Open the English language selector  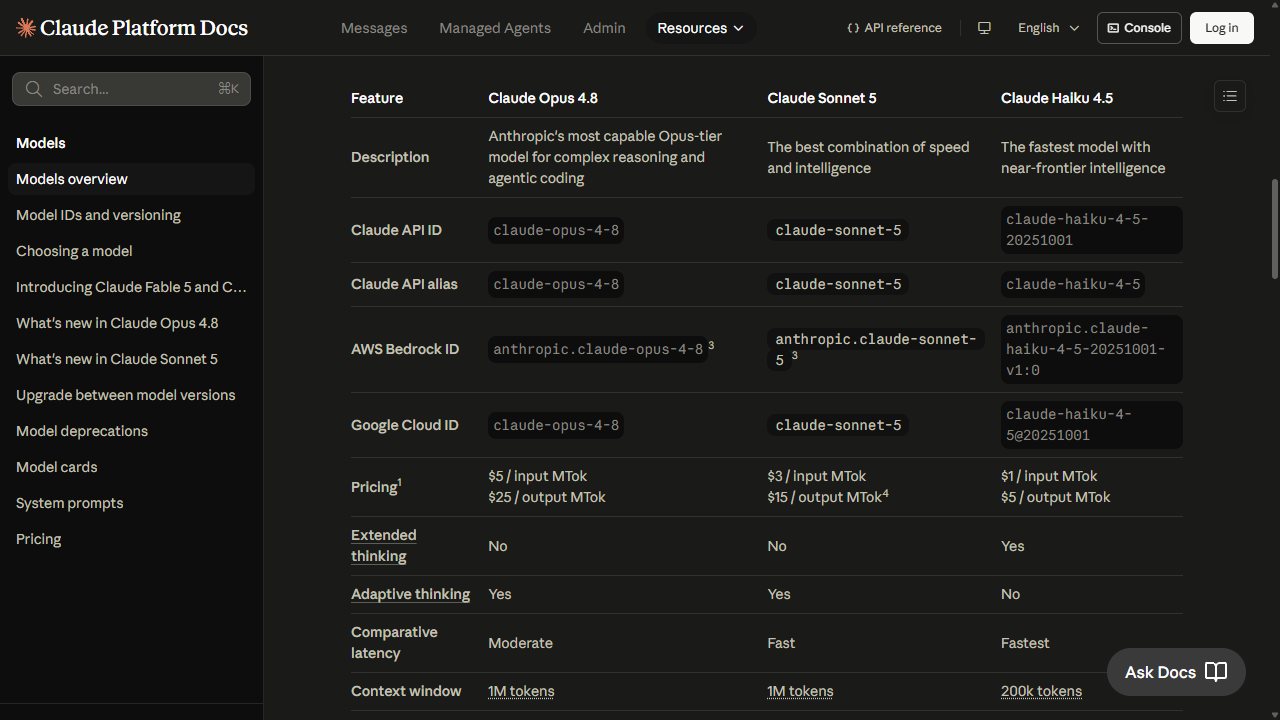click(x=1049, y=28)
